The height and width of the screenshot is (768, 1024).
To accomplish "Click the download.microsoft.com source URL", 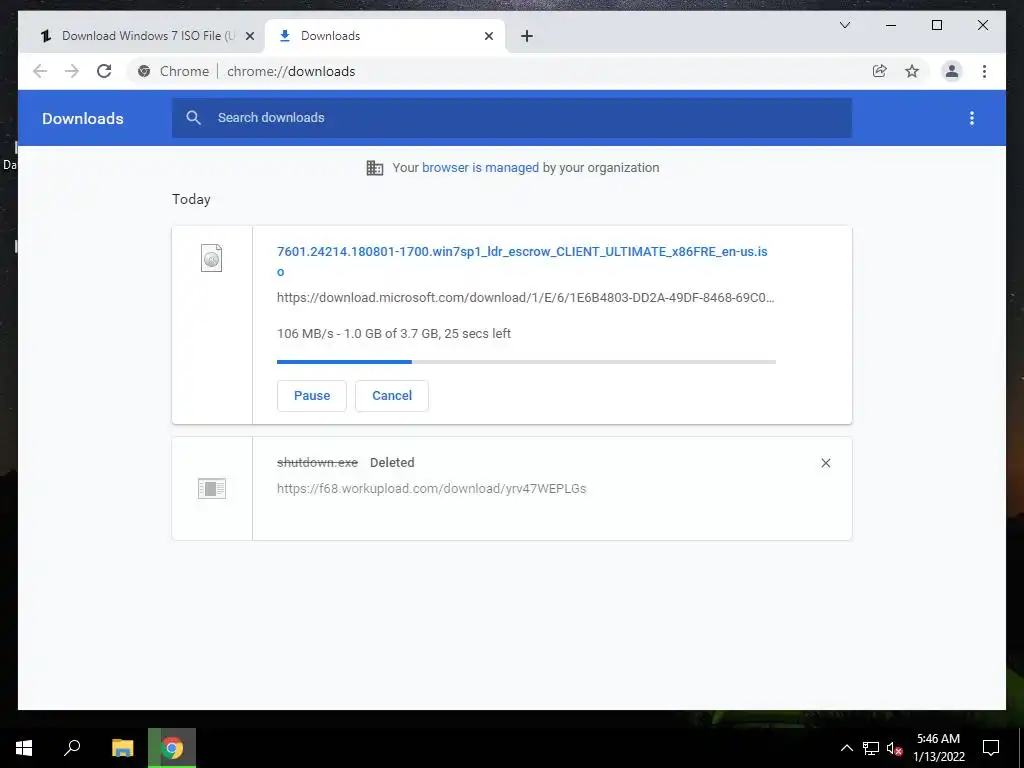I will pyautogui.click(x=525, y=298).
